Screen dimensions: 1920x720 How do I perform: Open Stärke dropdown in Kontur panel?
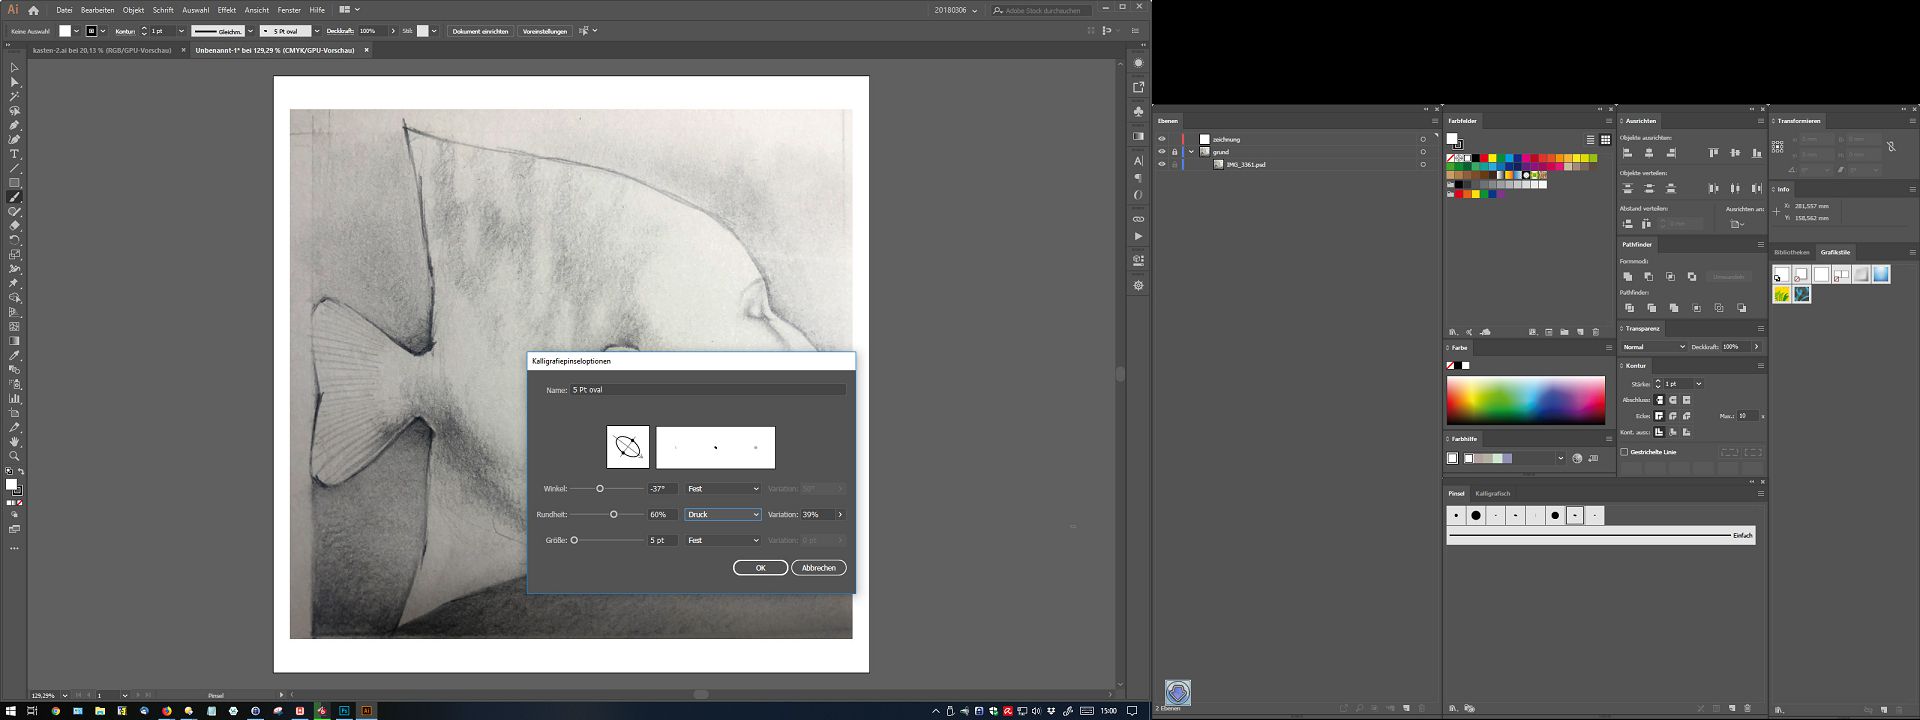1698,384
